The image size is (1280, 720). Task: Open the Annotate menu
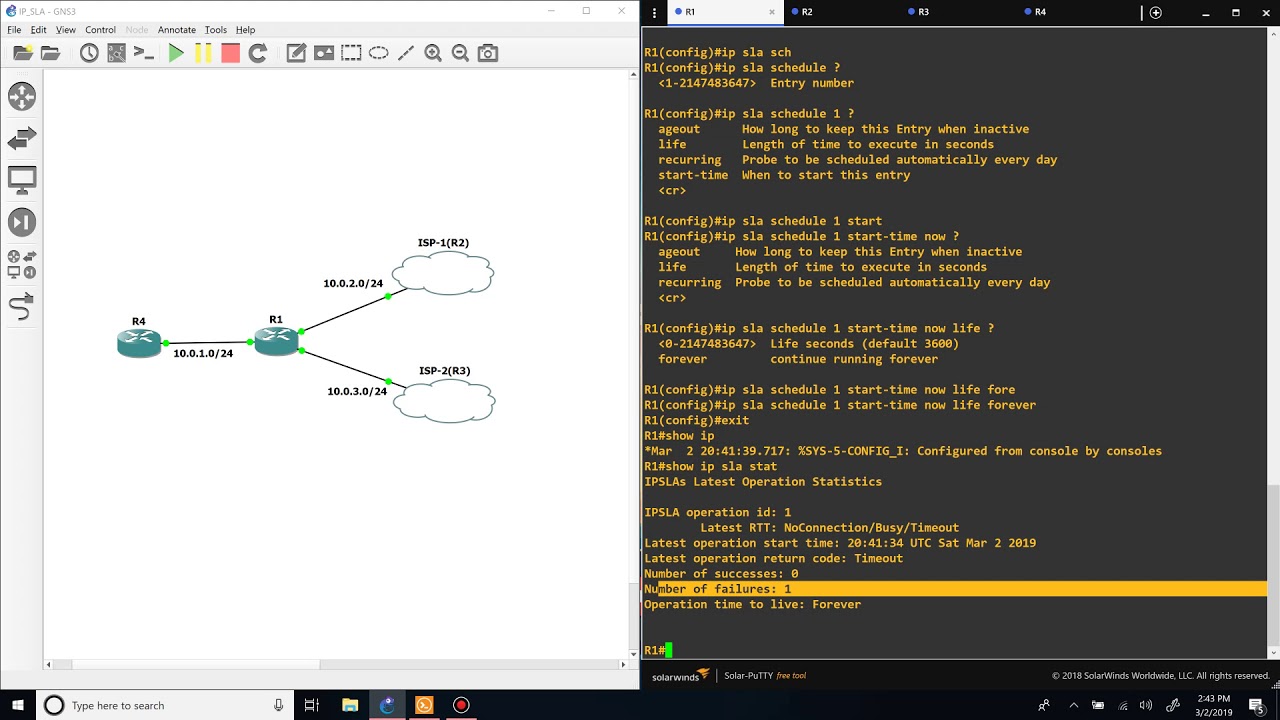coord(177,30)
